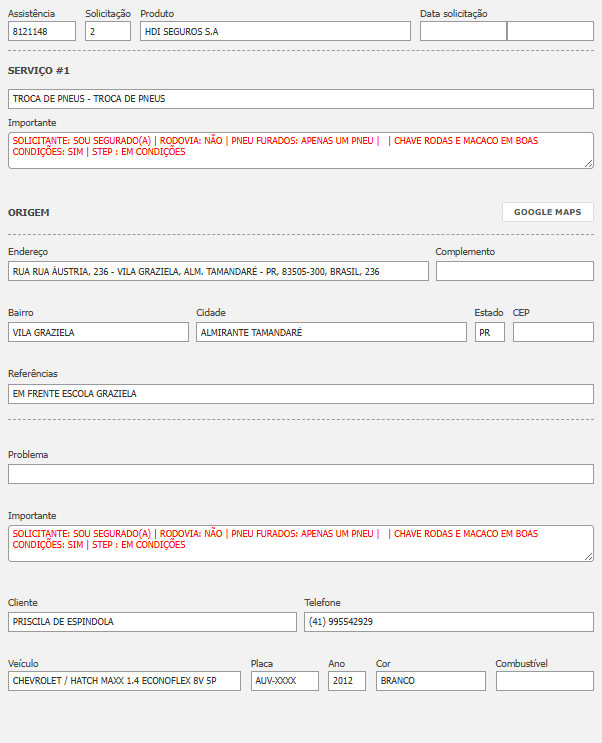Focus the Cidade field

pos(331,332)
